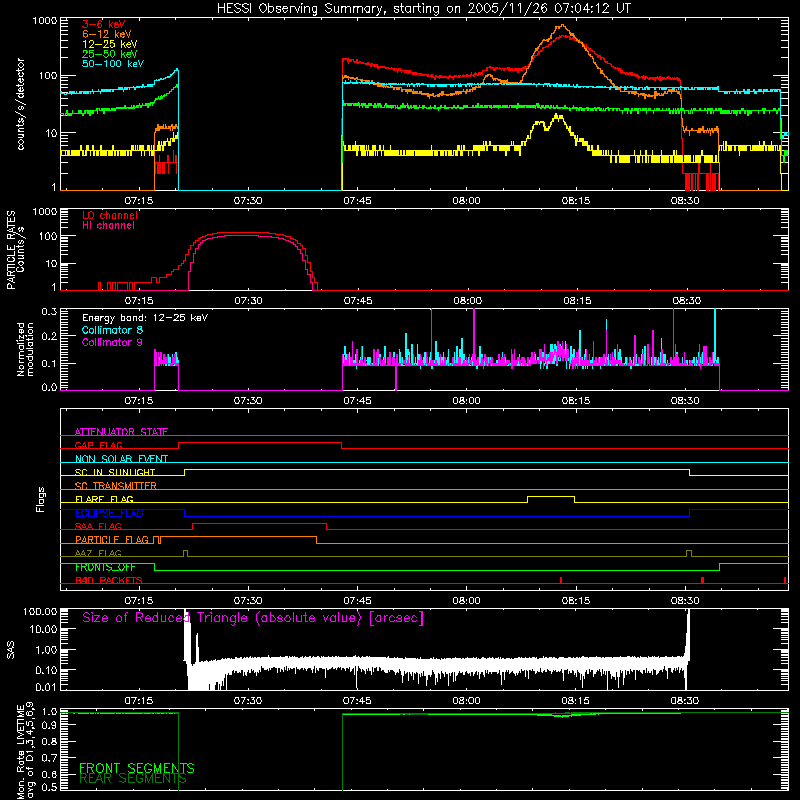This screenshot has height=800, width=800.
Task: Click the BAD_PACKETS spike near 08:13
Action: (561, 580)
